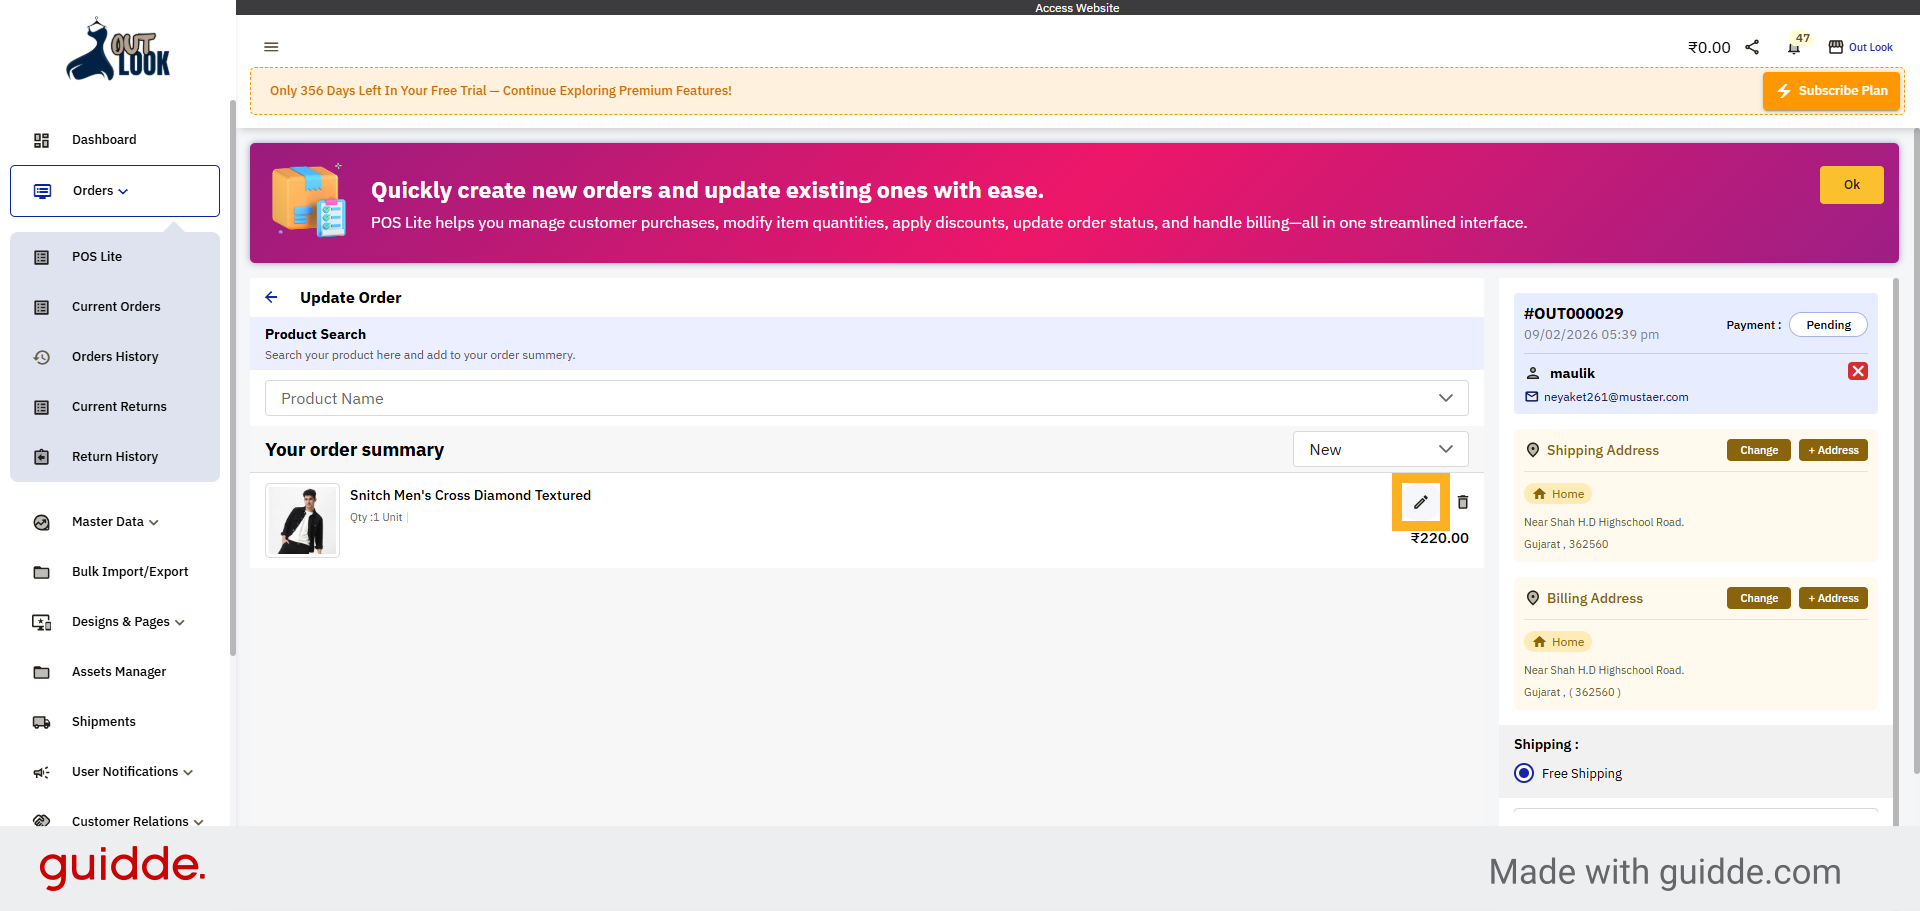This screenshot has height=911, width=1920.
Task: Open the hamburger menu icon
Action: point(271,47)
